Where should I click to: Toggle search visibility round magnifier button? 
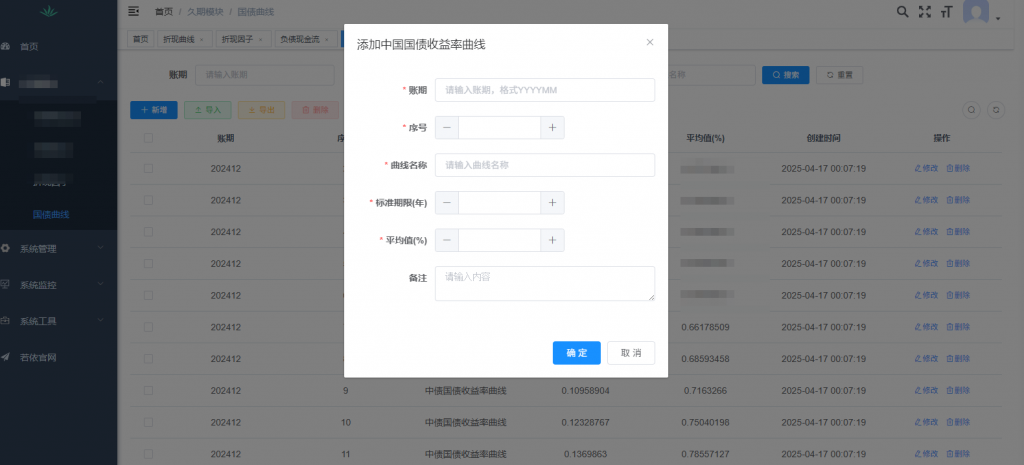[x=972, y=110]
